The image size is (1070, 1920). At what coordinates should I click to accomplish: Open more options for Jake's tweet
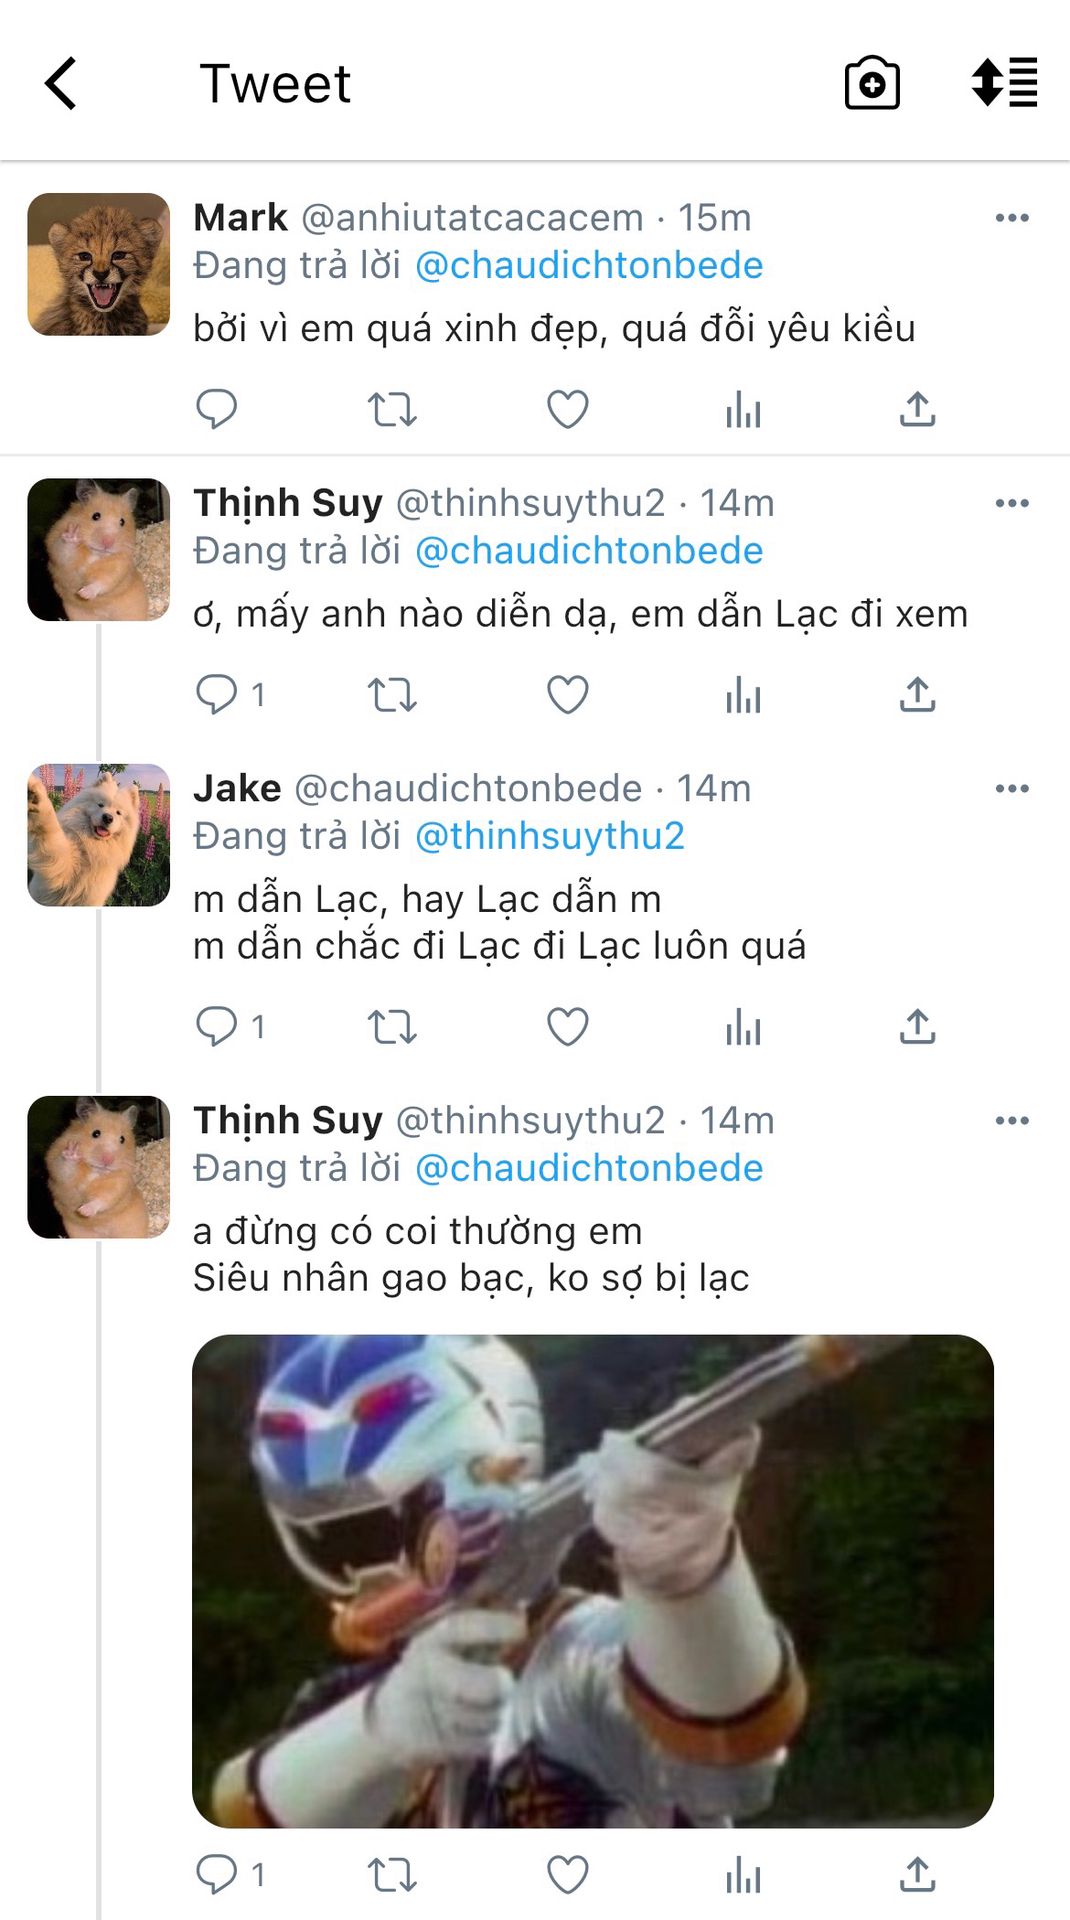click(1012, 789)
